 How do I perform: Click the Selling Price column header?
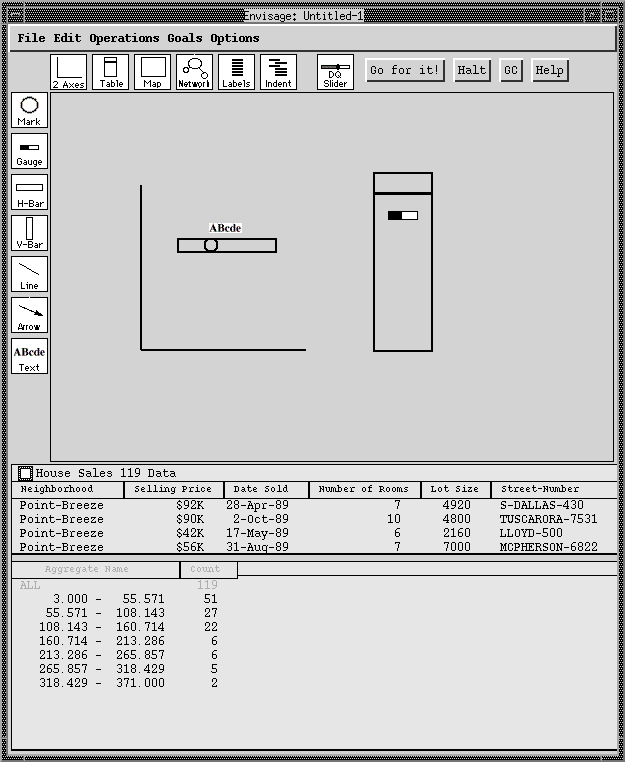point(173,489)
